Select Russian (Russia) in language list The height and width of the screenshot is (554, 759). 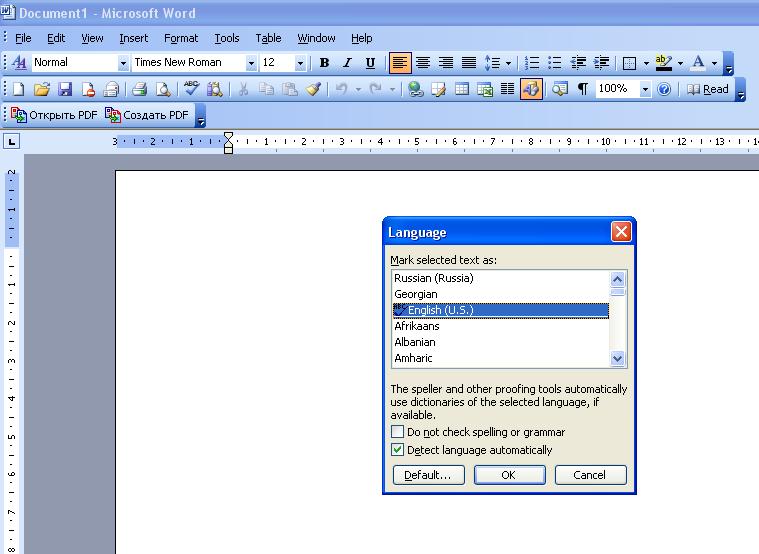coord(501,278)
